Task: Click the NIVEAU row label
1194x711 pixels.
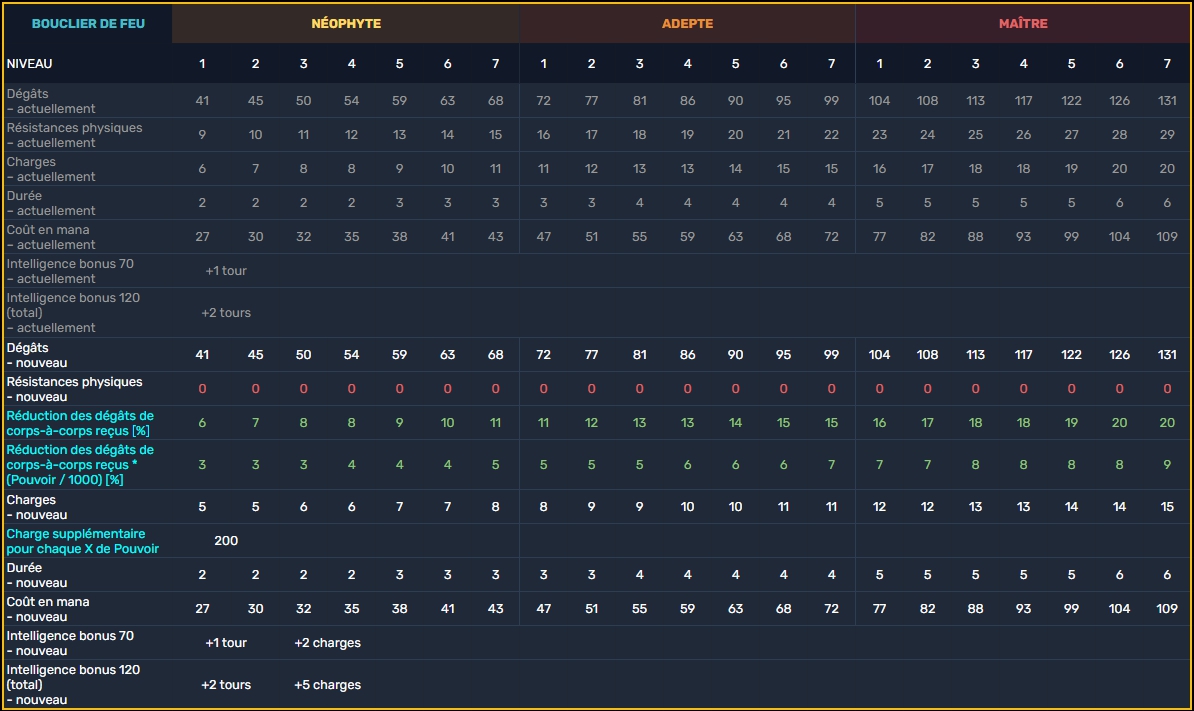Action: click(30, 64)
